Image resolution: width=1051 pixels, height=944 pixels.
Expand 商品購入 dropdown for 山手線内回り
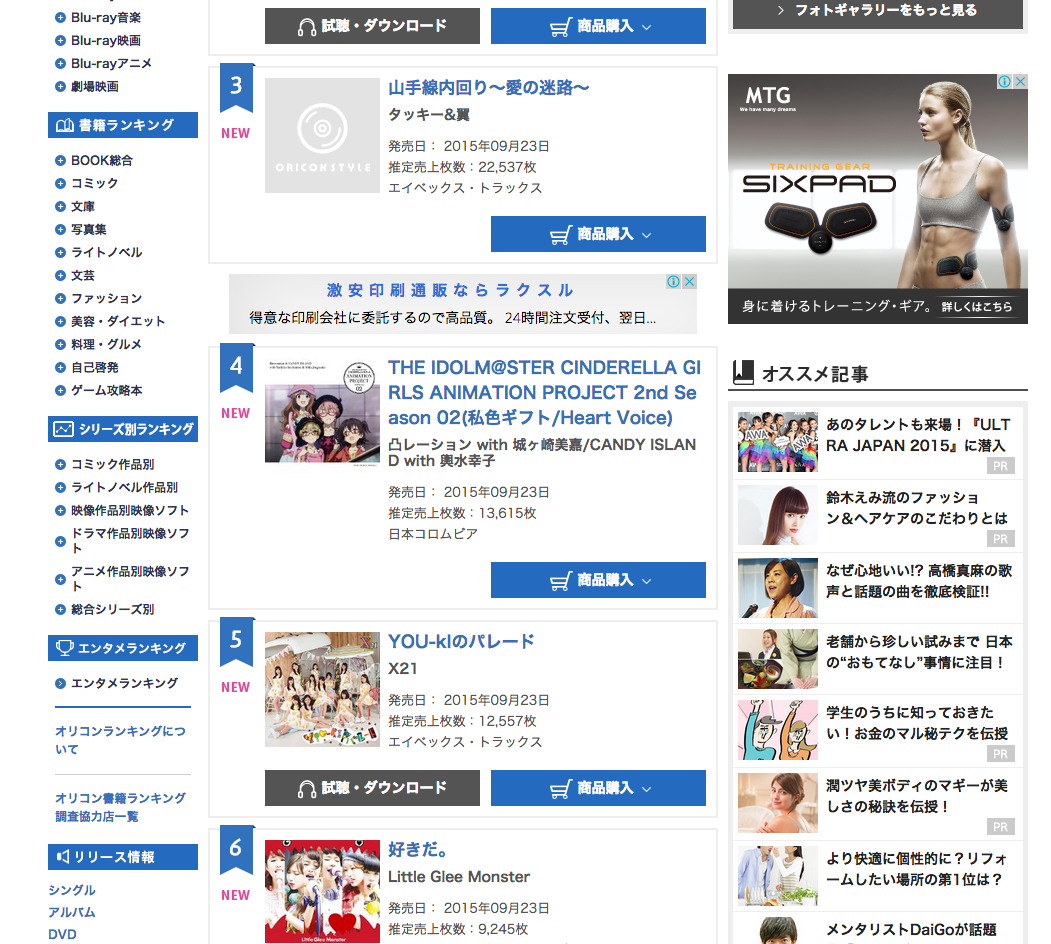(598, 234)
